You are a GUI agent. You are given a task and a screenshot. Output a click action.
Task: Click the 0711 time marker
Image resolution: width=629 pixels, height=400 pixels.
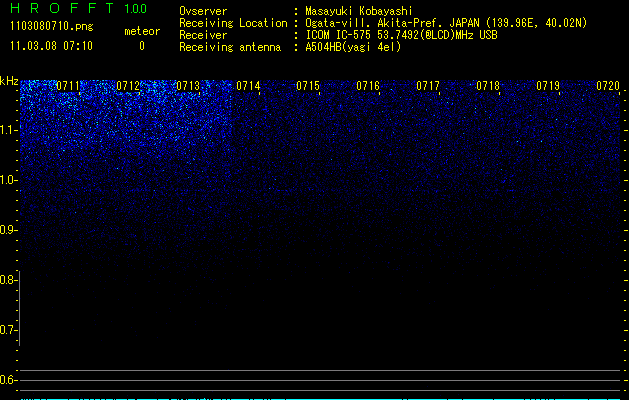click(x=68, y=86)
